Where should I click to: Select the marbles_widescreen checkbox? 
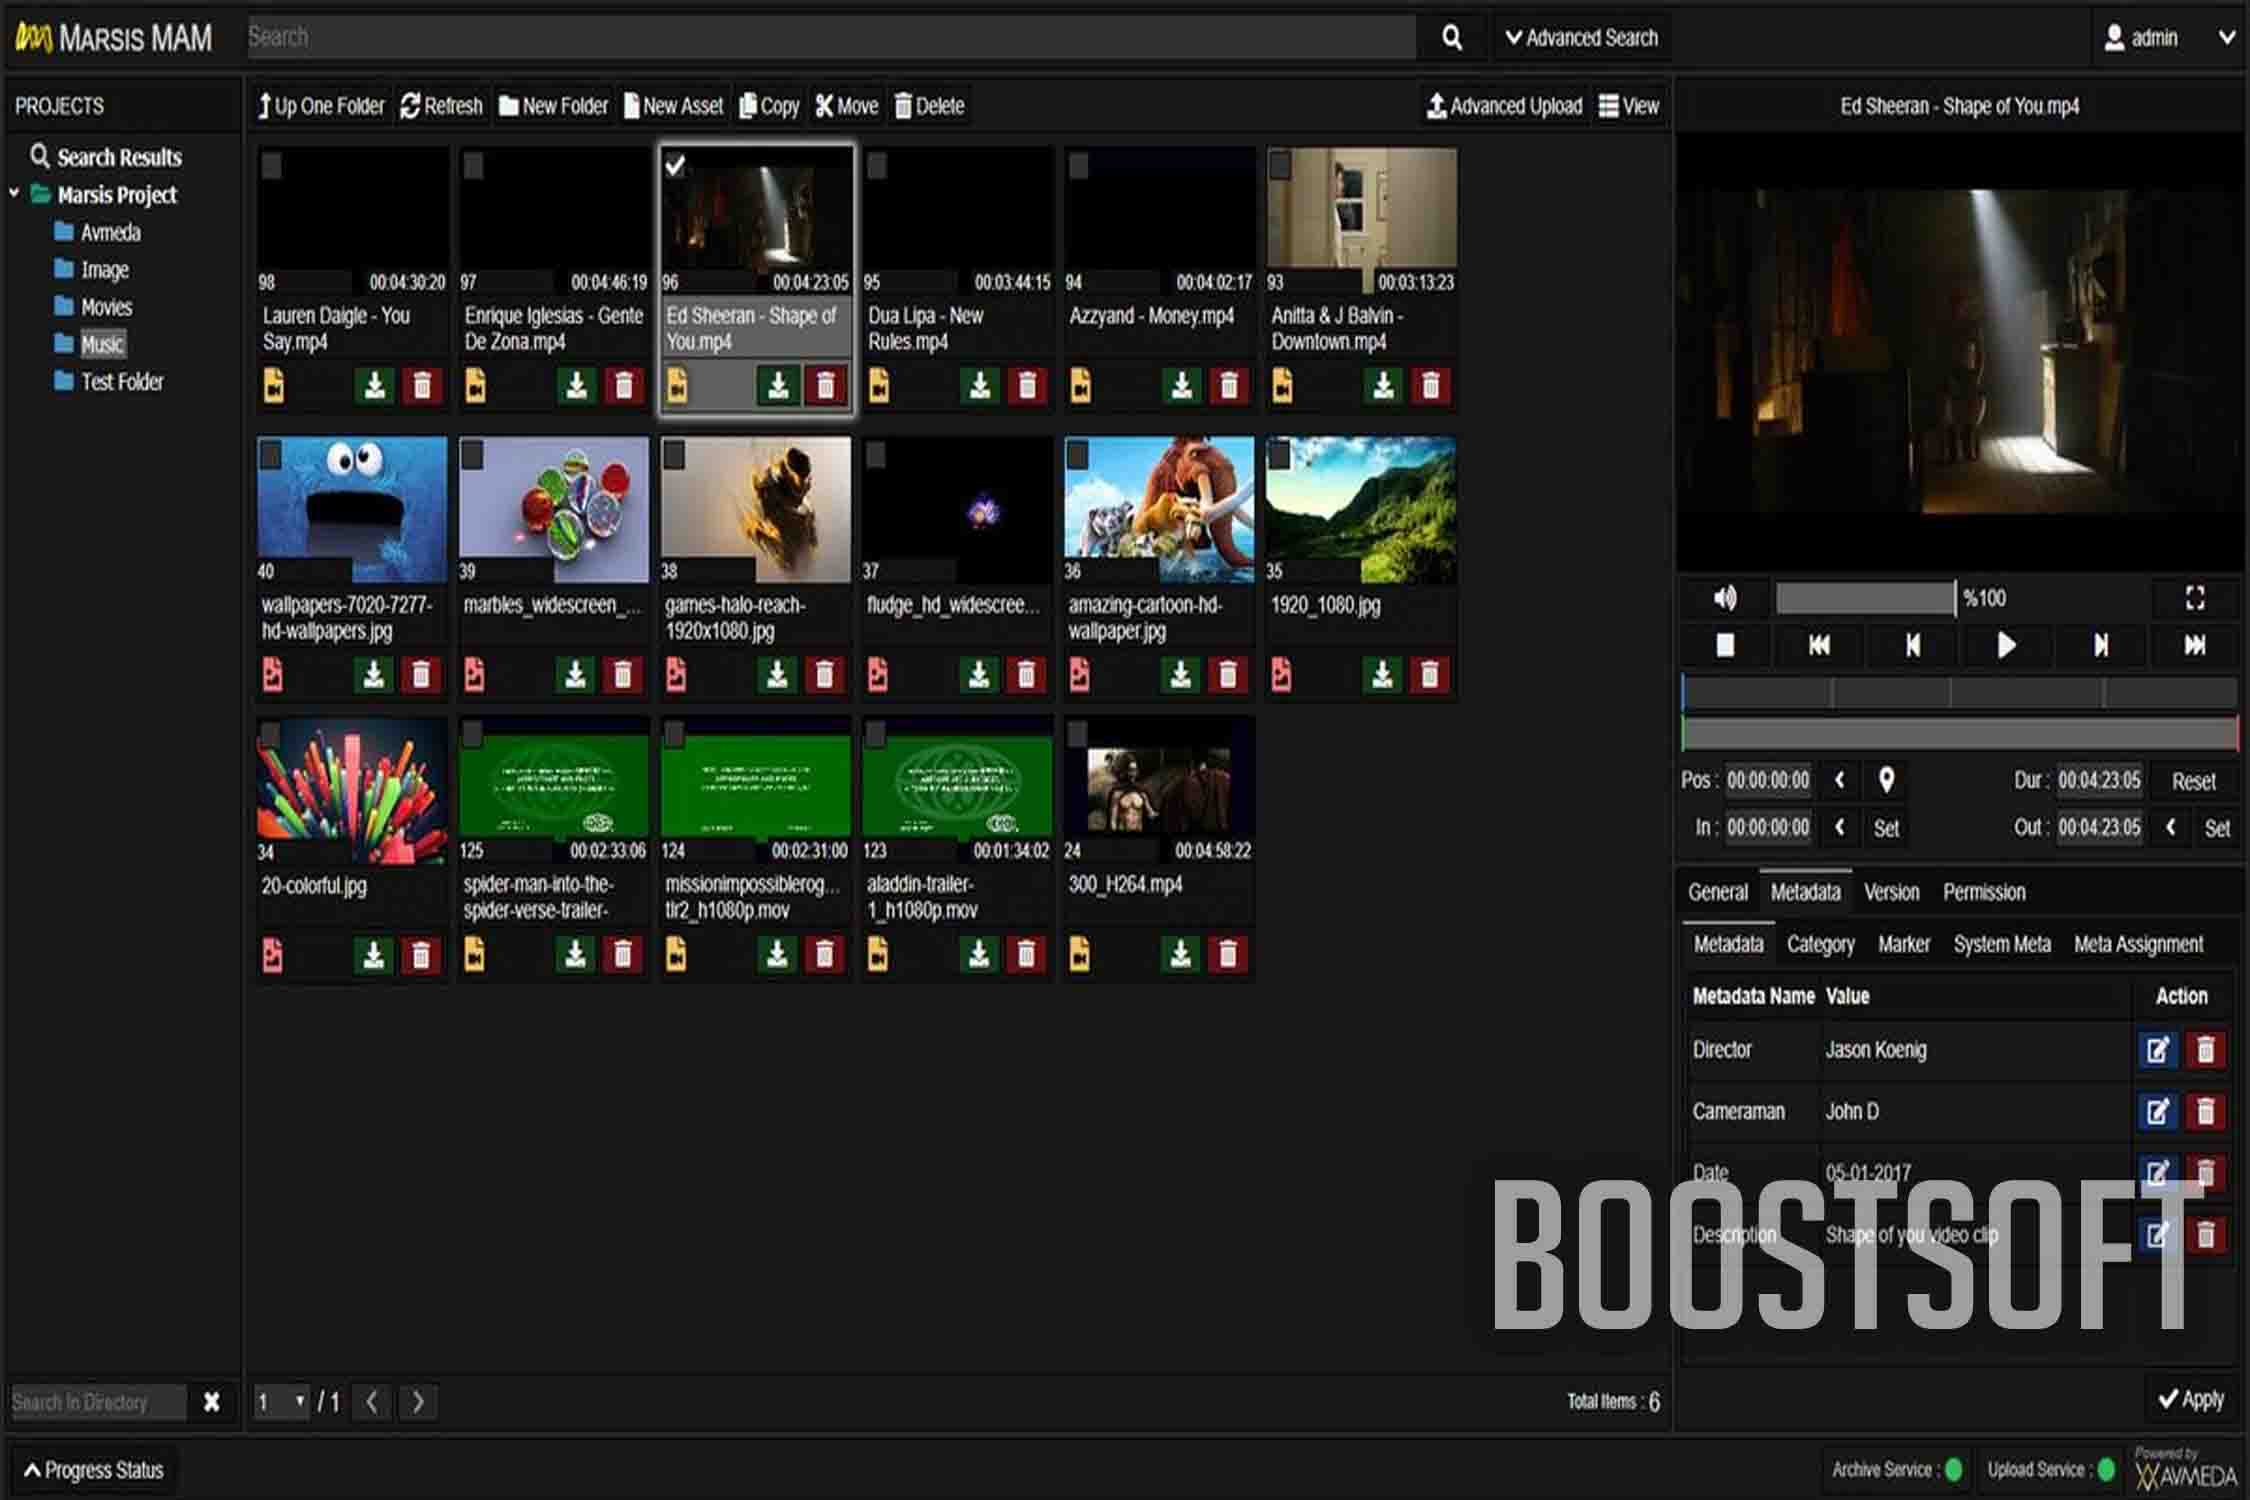point(472,455)
